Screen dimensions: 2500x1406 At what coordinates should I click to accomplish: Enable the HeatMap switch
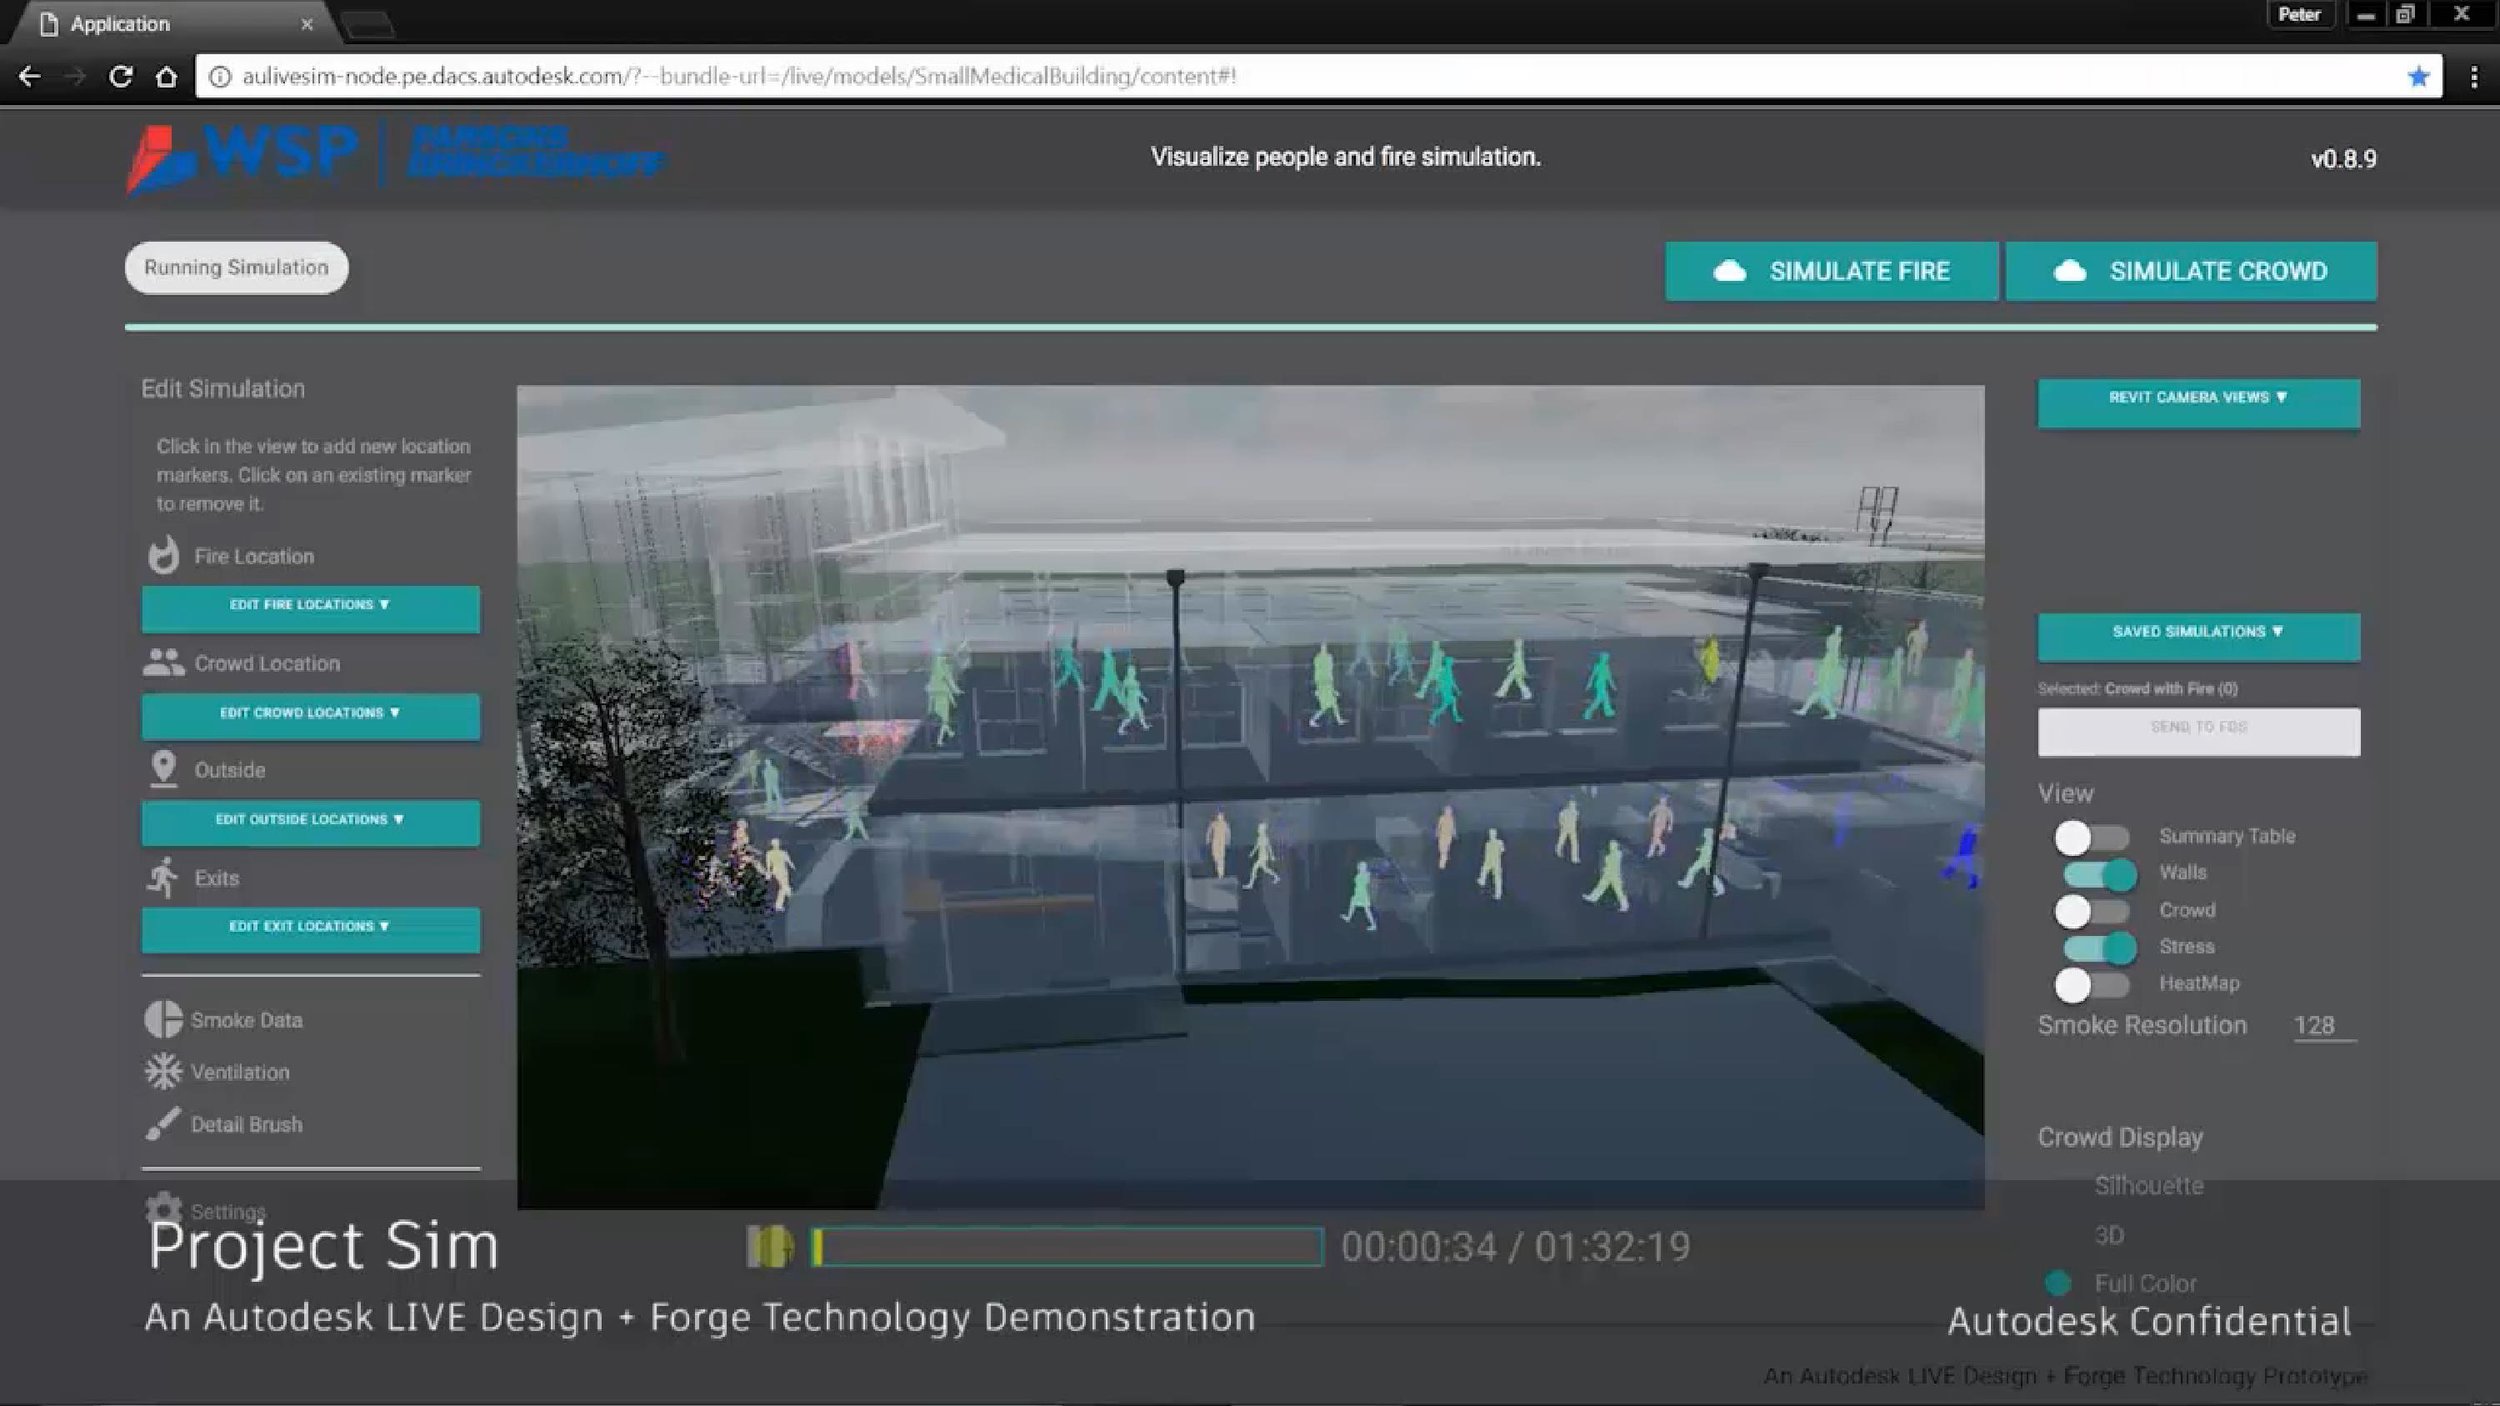2091,984
